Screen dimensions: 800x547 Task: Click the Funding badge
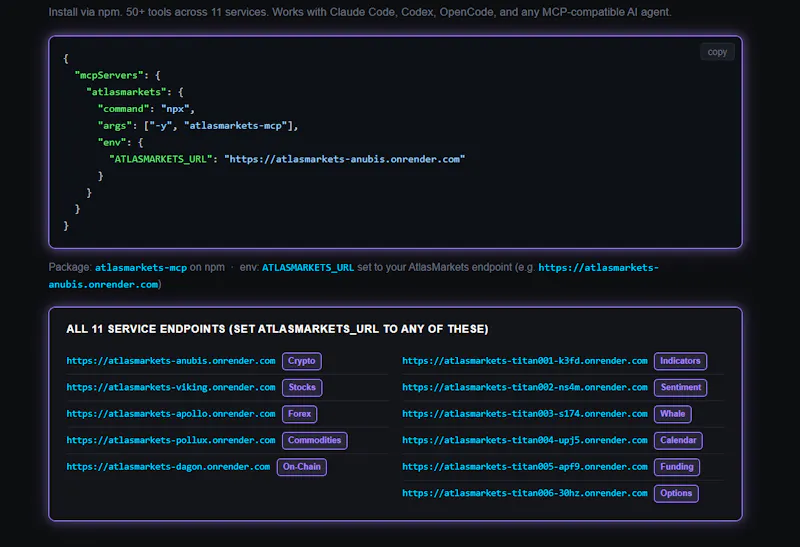(x=677, y=467)
